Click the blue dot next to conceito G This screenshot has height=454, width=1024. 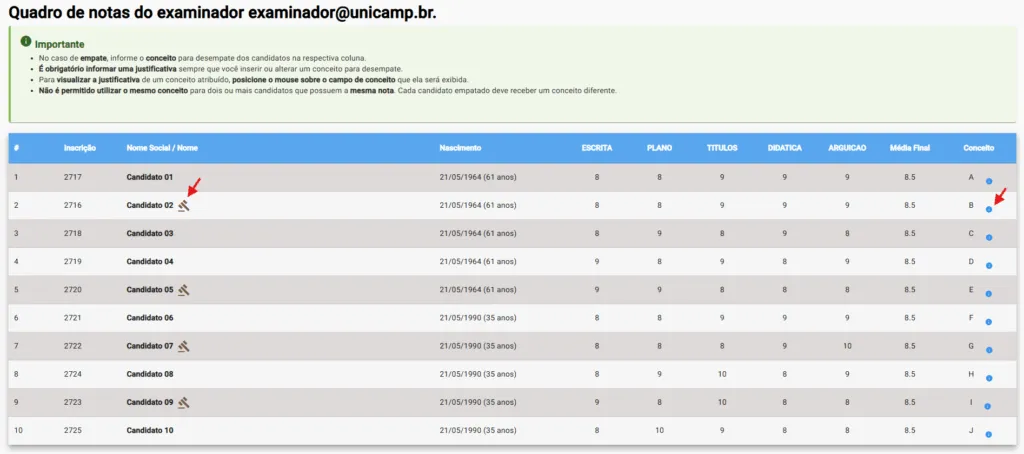(989, 350)
